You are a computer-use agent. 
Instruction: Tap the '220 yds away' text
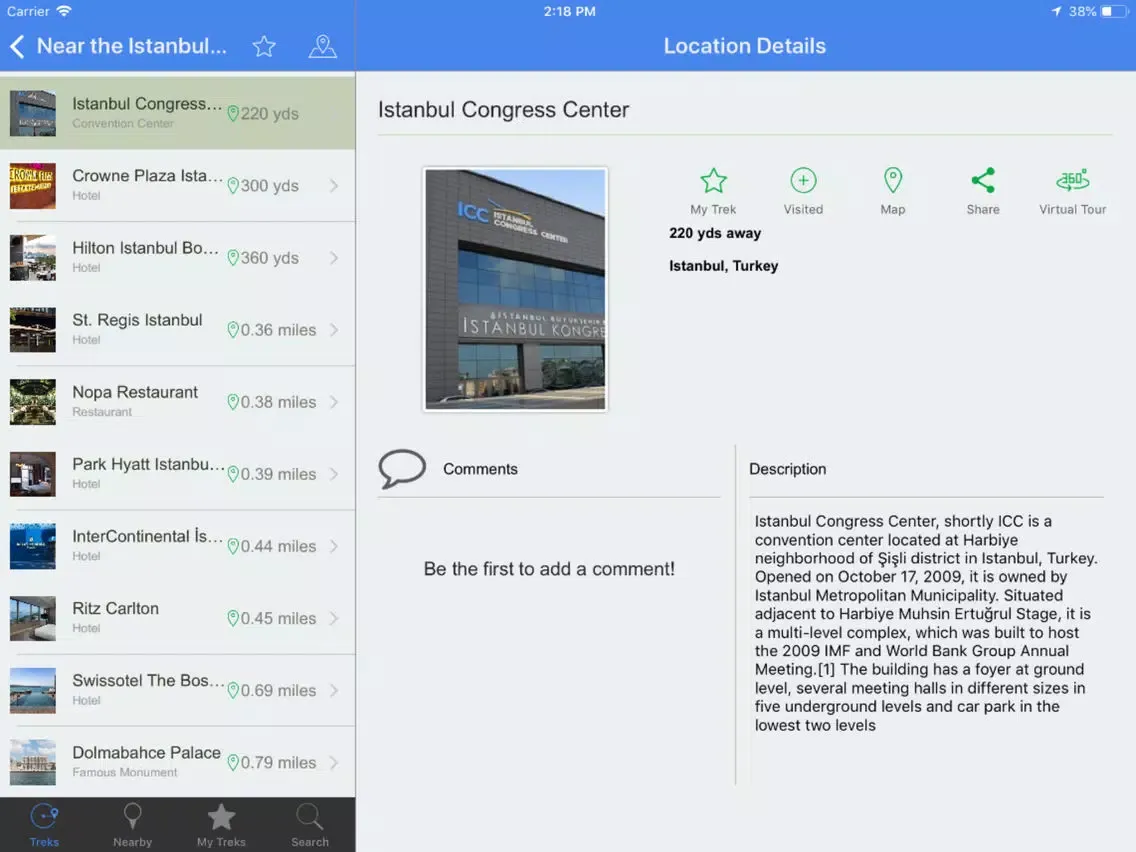click(x=715, y=233)
